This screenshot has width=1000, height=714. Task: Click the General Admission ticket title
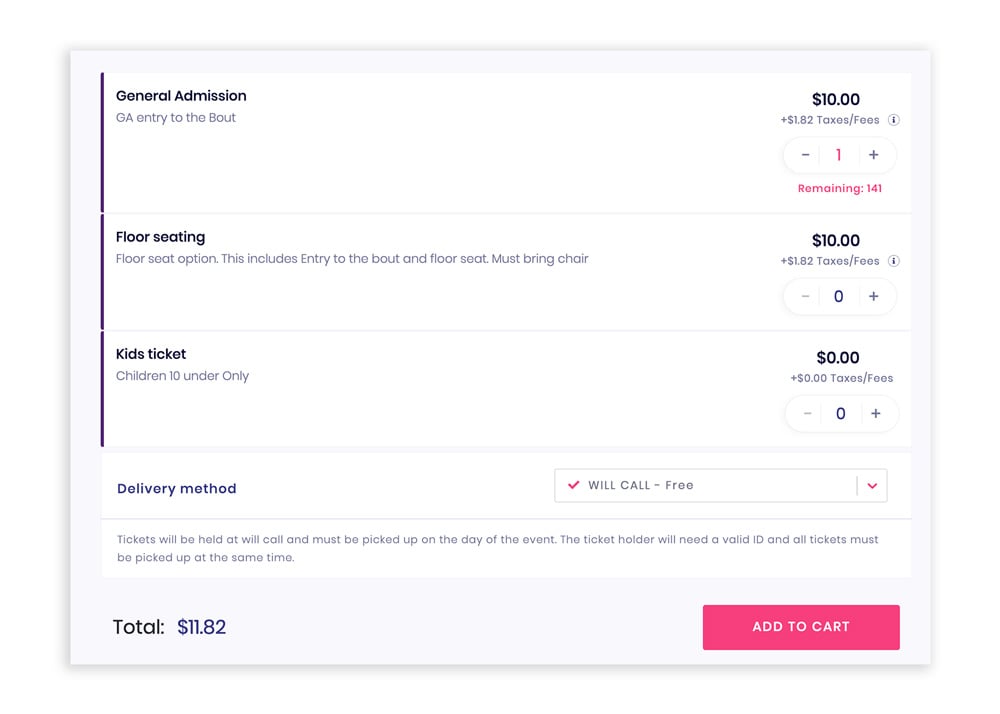tap(181, 96)
